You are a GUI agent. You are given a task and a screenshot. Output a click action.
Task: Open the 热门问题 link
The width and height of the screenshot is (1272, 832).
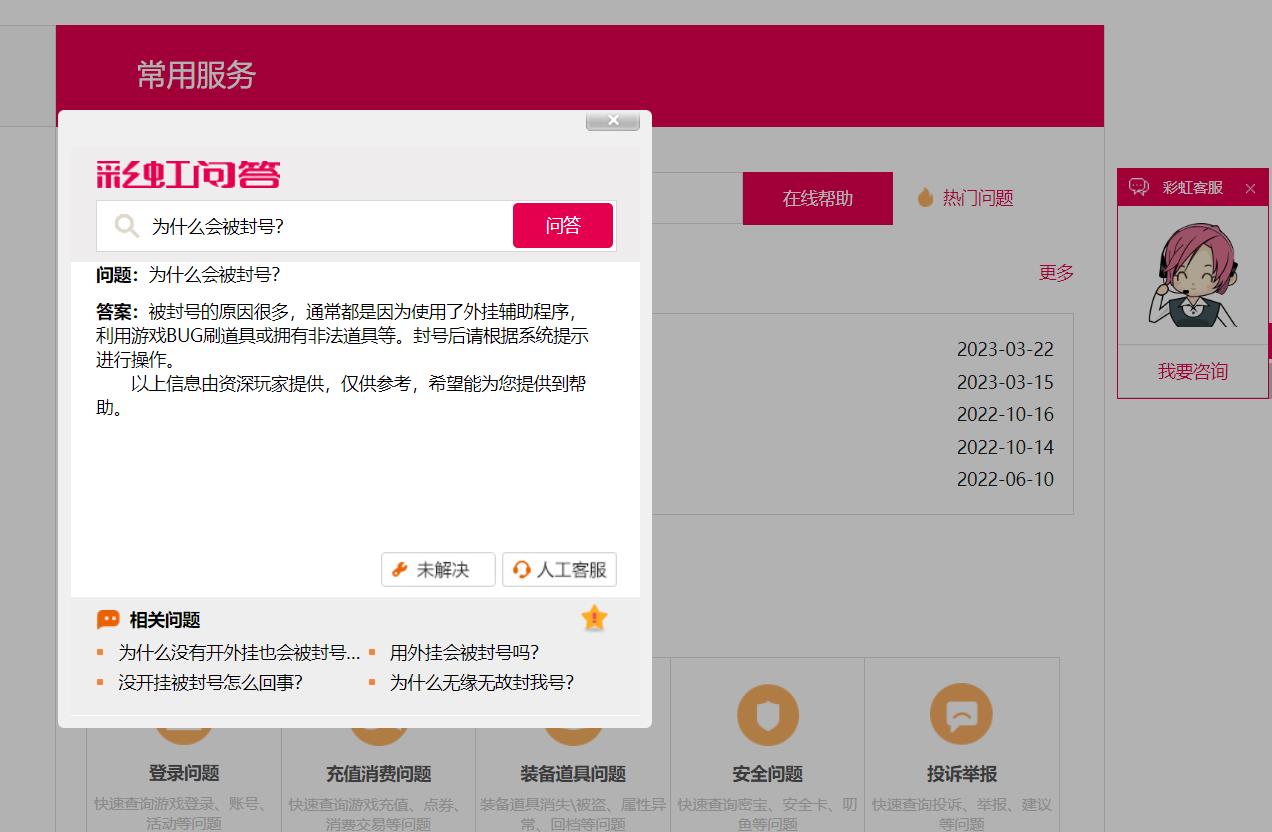click(978, 198)
